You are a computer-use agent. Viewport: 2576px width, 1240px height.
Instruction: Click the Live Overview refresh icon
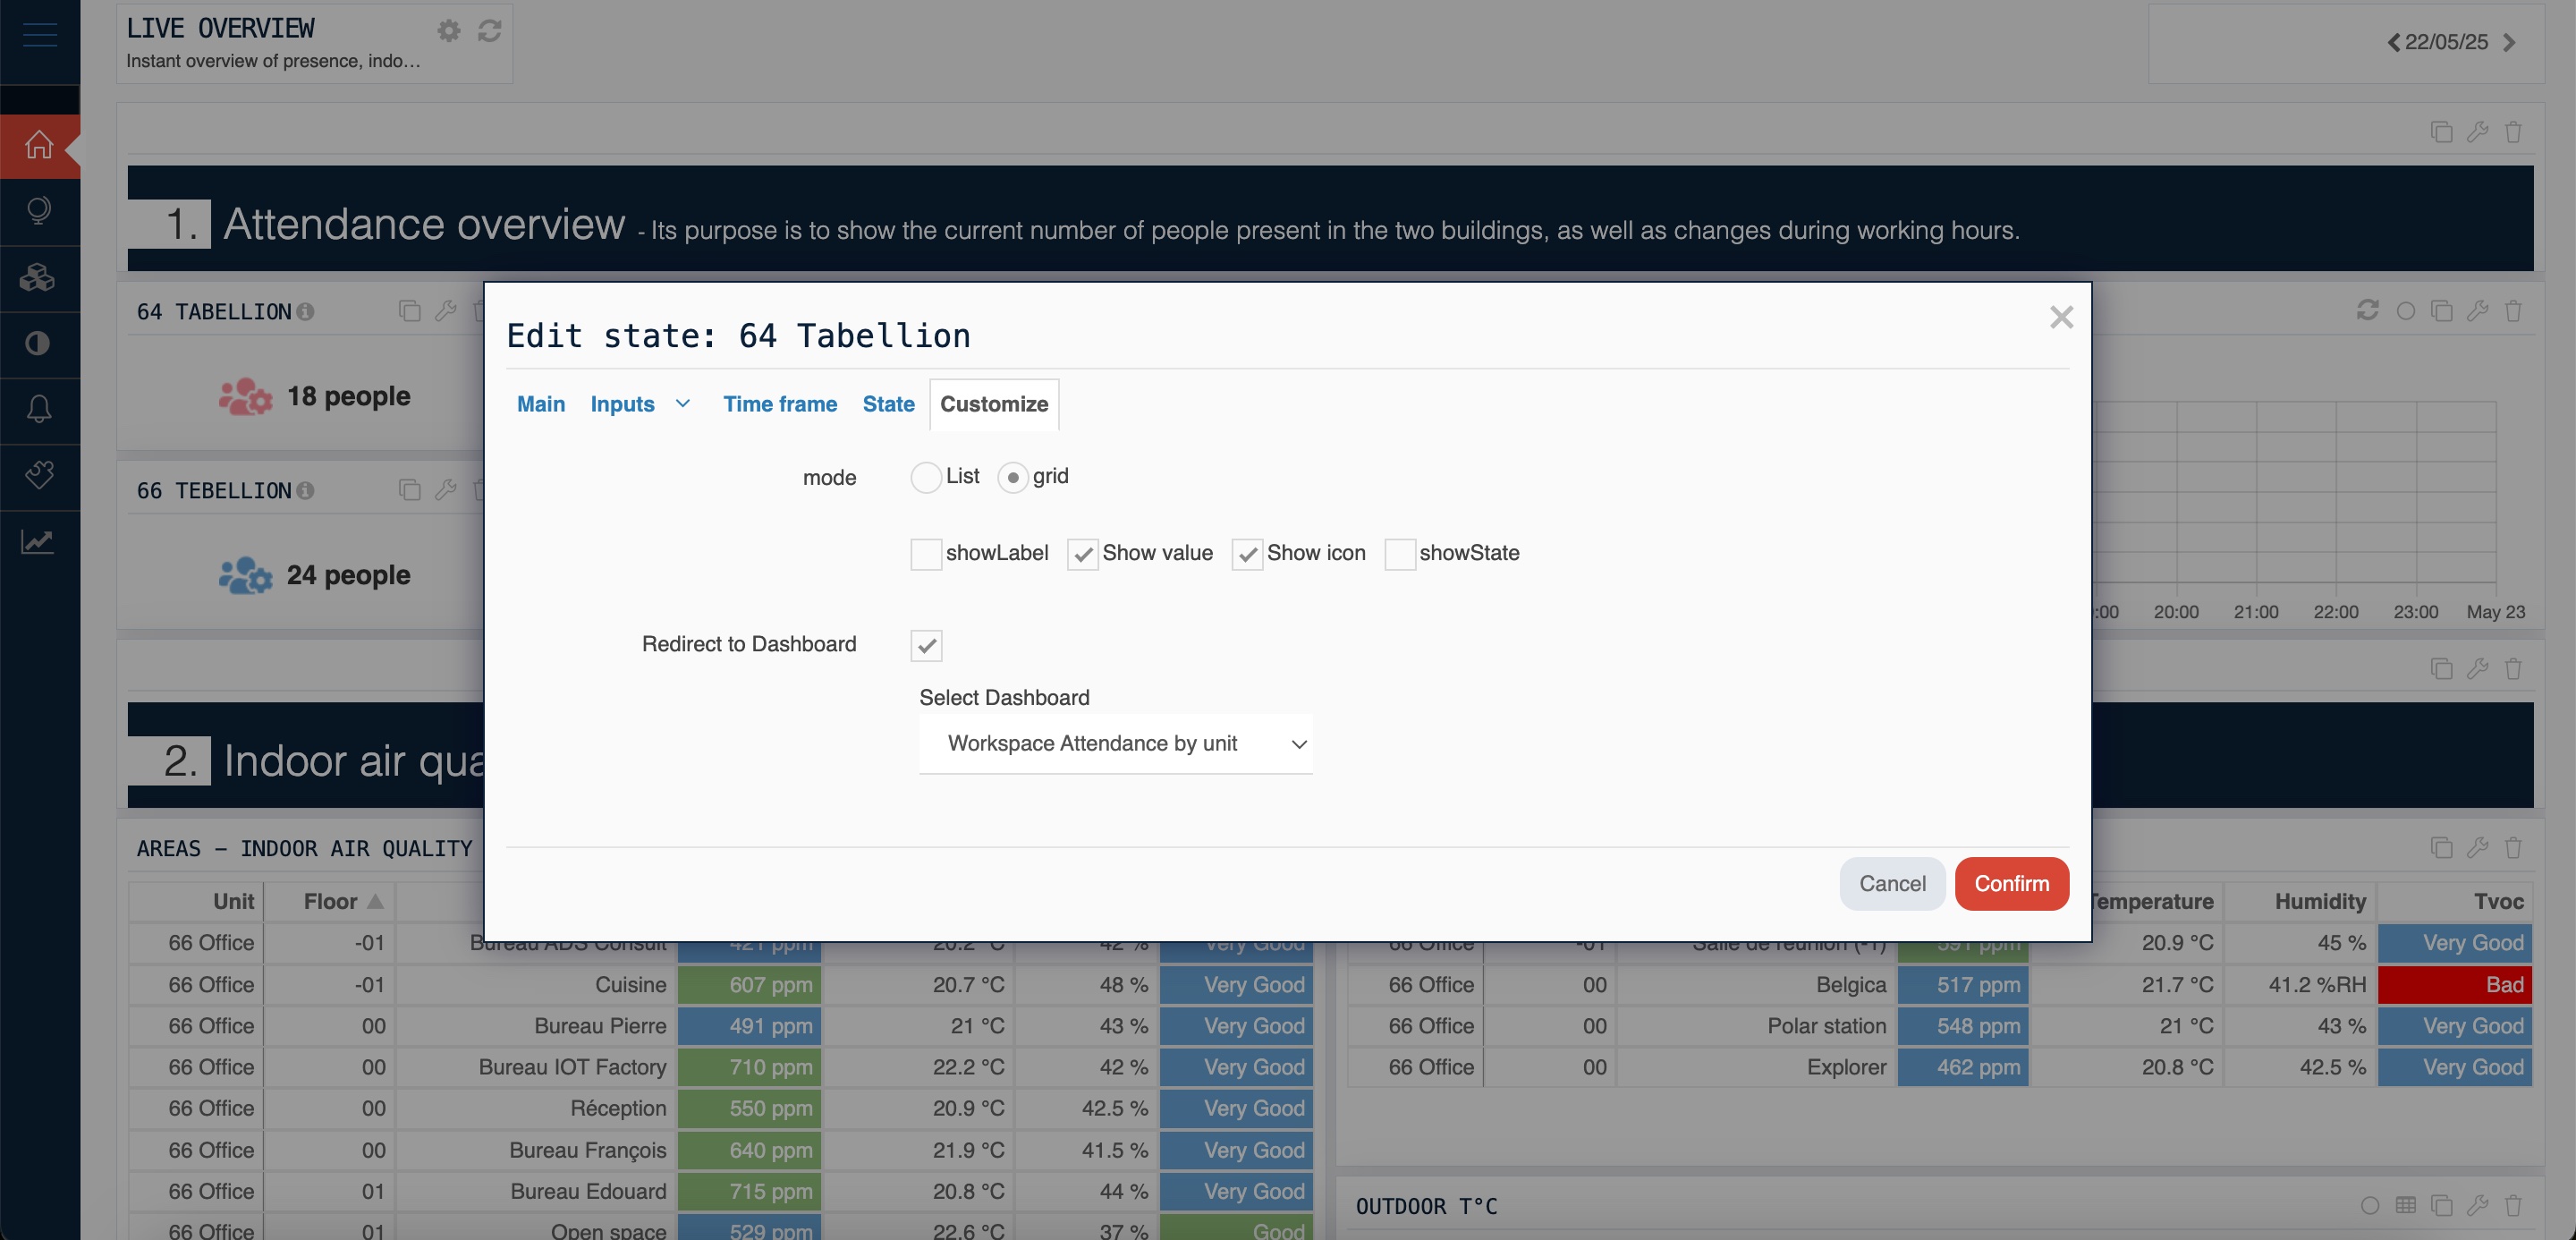[489, 31]
